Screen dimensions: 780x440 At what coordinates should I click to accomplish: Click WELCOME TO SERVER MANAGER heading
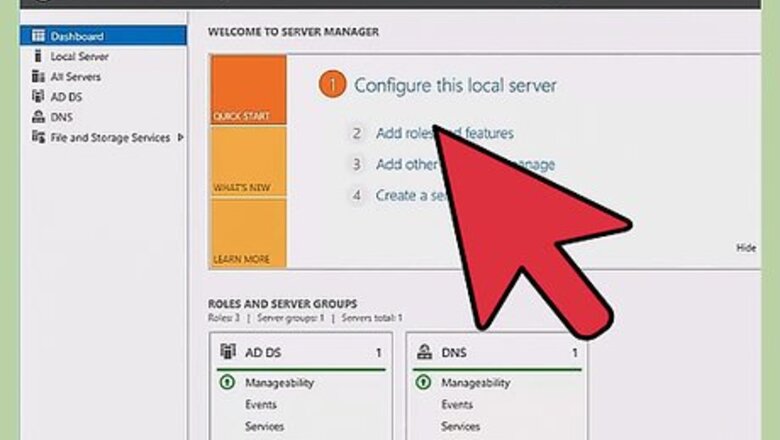(293, 32)
